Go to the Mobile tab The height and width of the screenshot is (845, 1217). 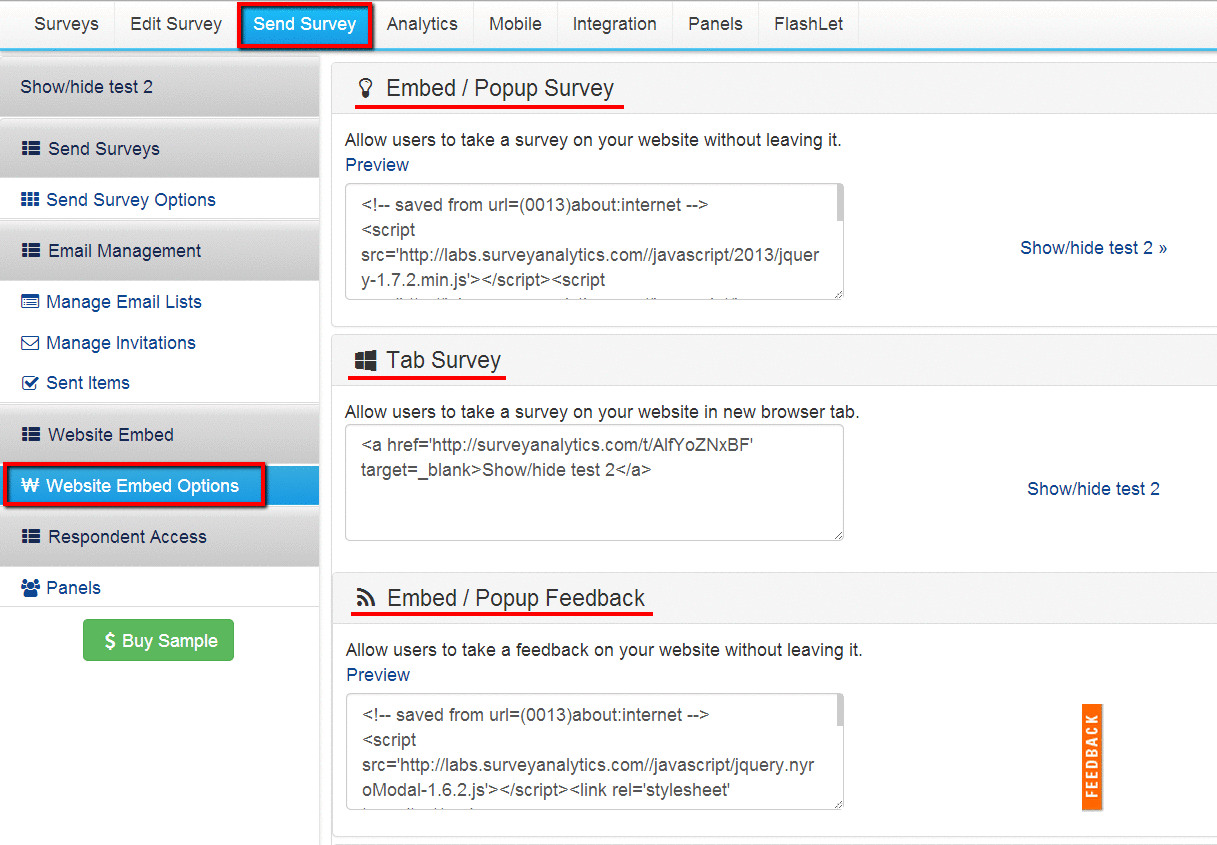[515, 24]
